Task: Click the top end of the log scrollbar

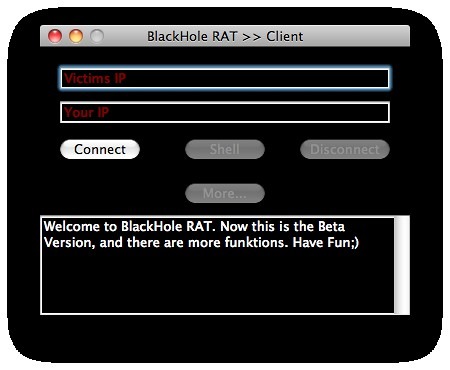Action: tap(402, 221)
